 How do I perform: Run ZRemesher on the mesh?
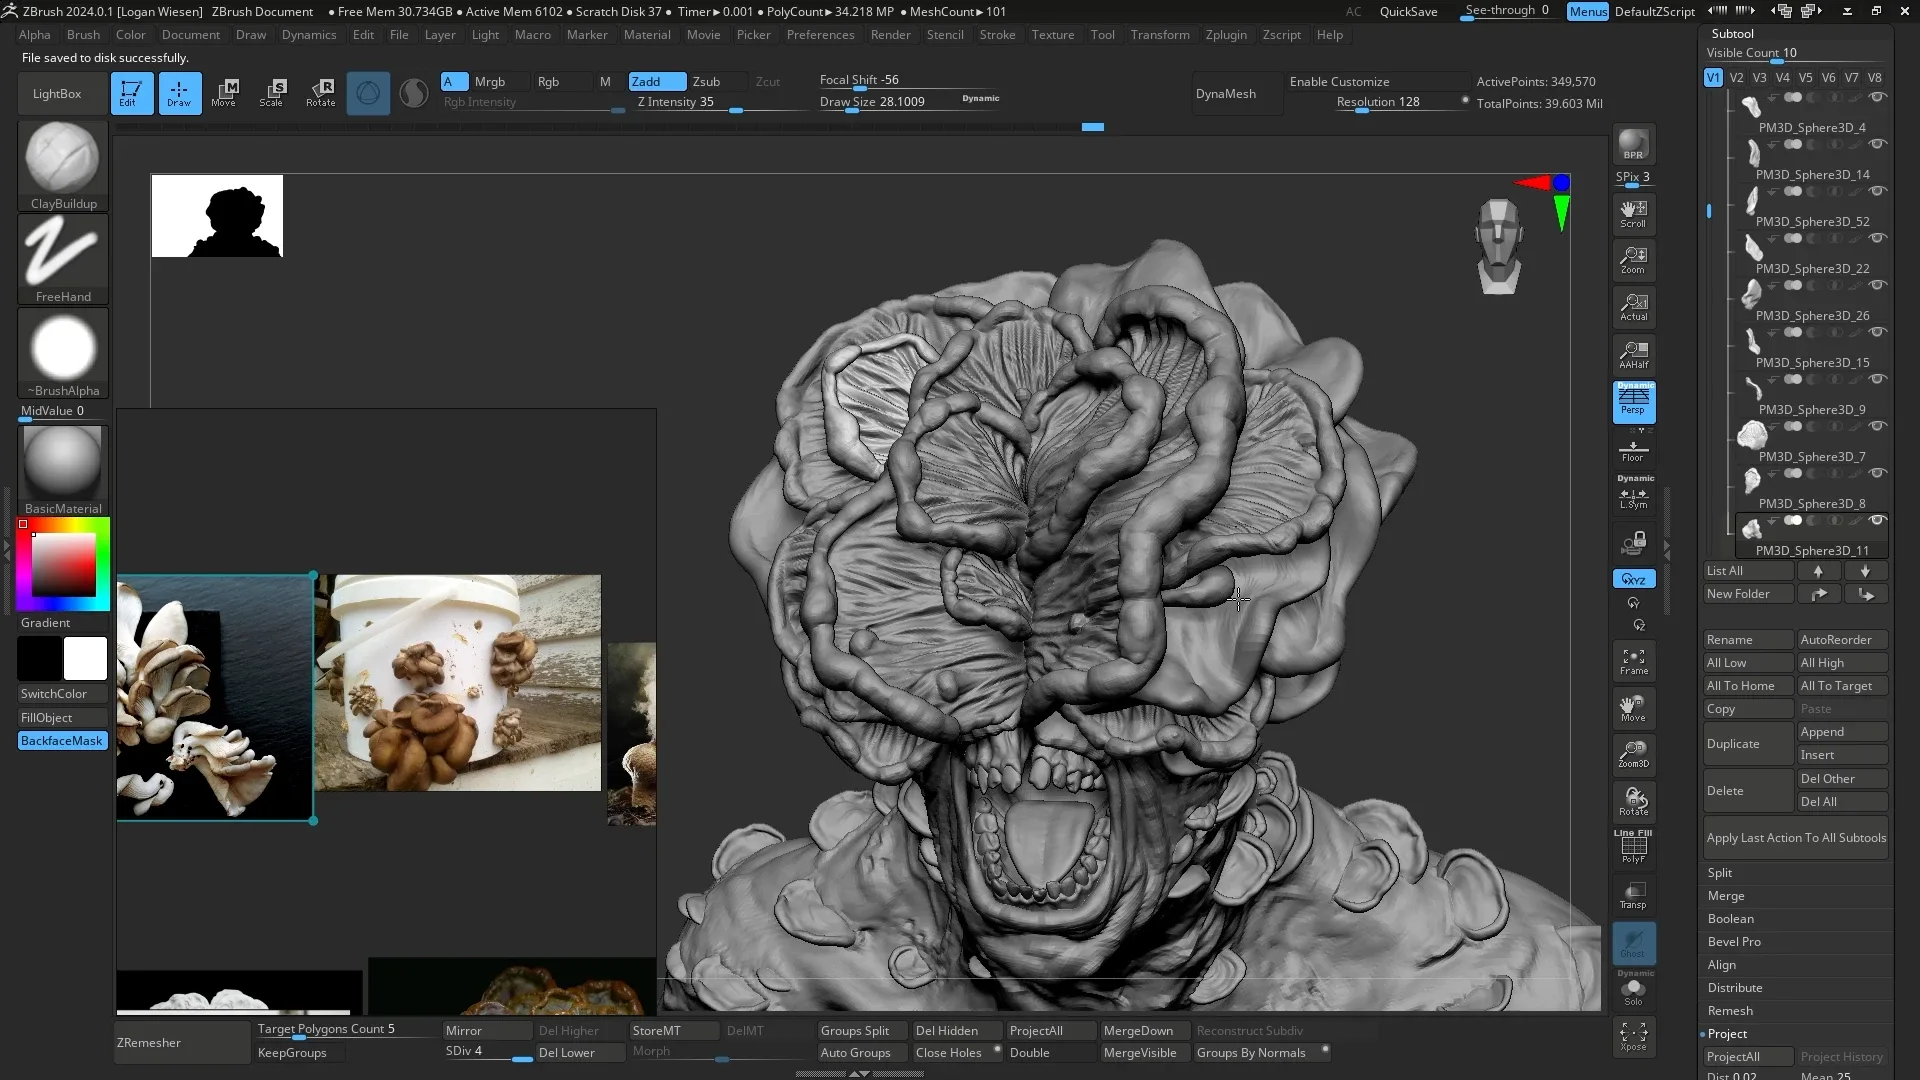150,1042
